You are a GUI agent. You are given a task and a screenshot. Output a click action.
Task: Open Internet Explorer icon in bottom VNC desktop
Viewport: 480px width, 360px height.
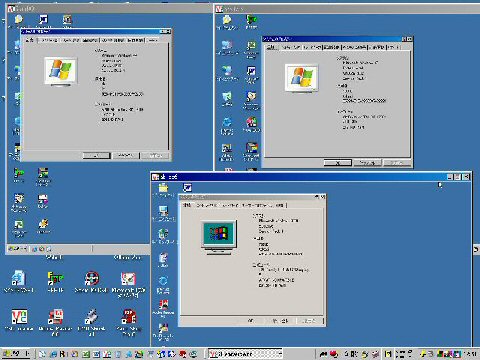[x=163, y=281]
